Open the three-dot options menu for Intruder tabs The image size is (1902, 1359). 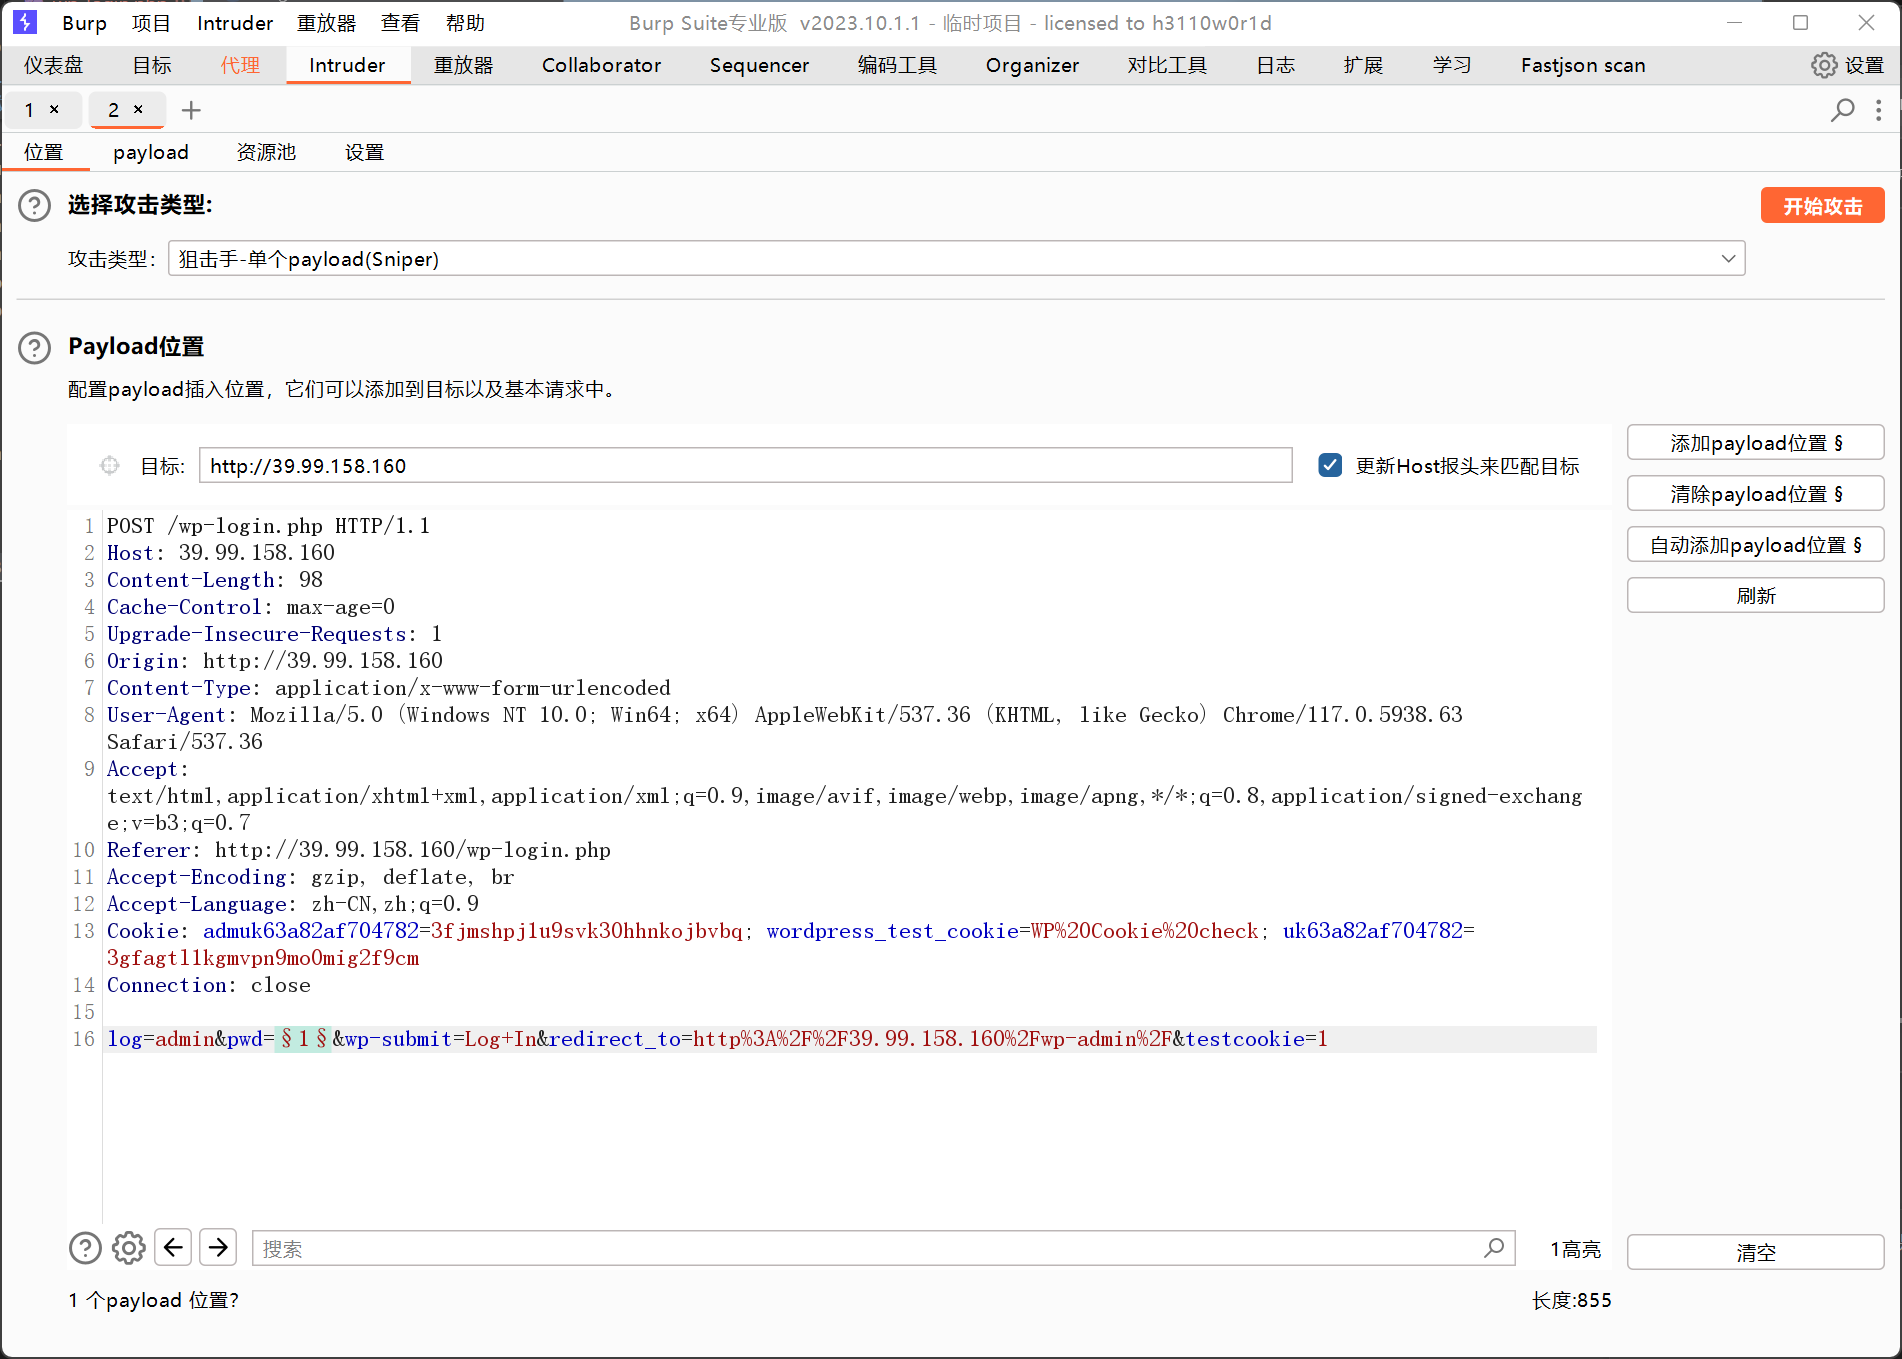click(x=1879, y=110)
